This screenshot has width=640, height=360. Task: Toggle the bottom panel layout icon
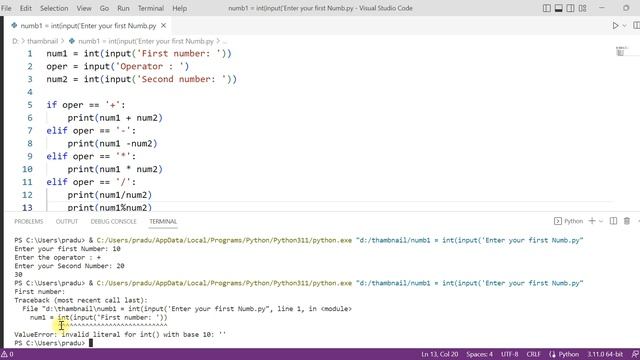pos(558,8)
